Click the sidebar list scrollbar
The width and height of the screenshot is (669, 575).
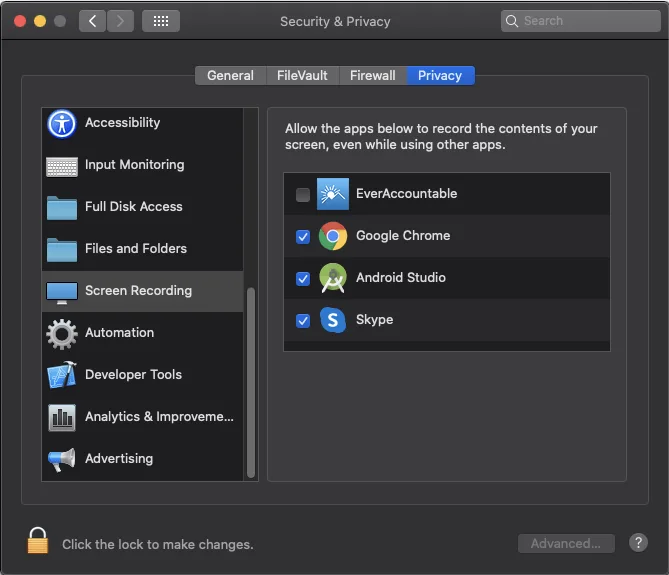tap(251, 380)
